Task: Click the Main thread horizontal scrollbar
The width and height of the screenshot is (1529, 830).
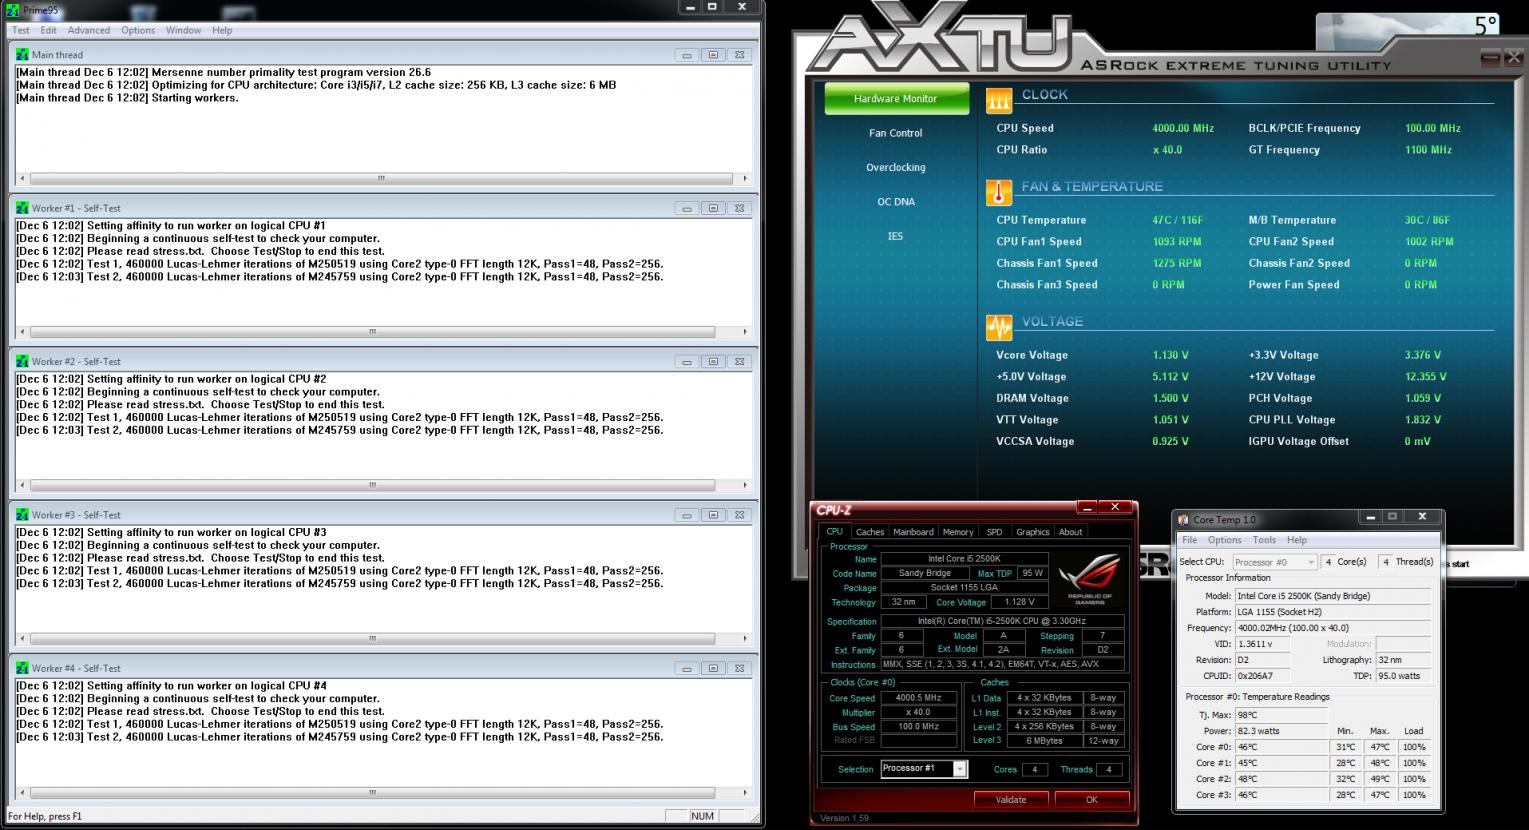Action: tap(381, 179)
